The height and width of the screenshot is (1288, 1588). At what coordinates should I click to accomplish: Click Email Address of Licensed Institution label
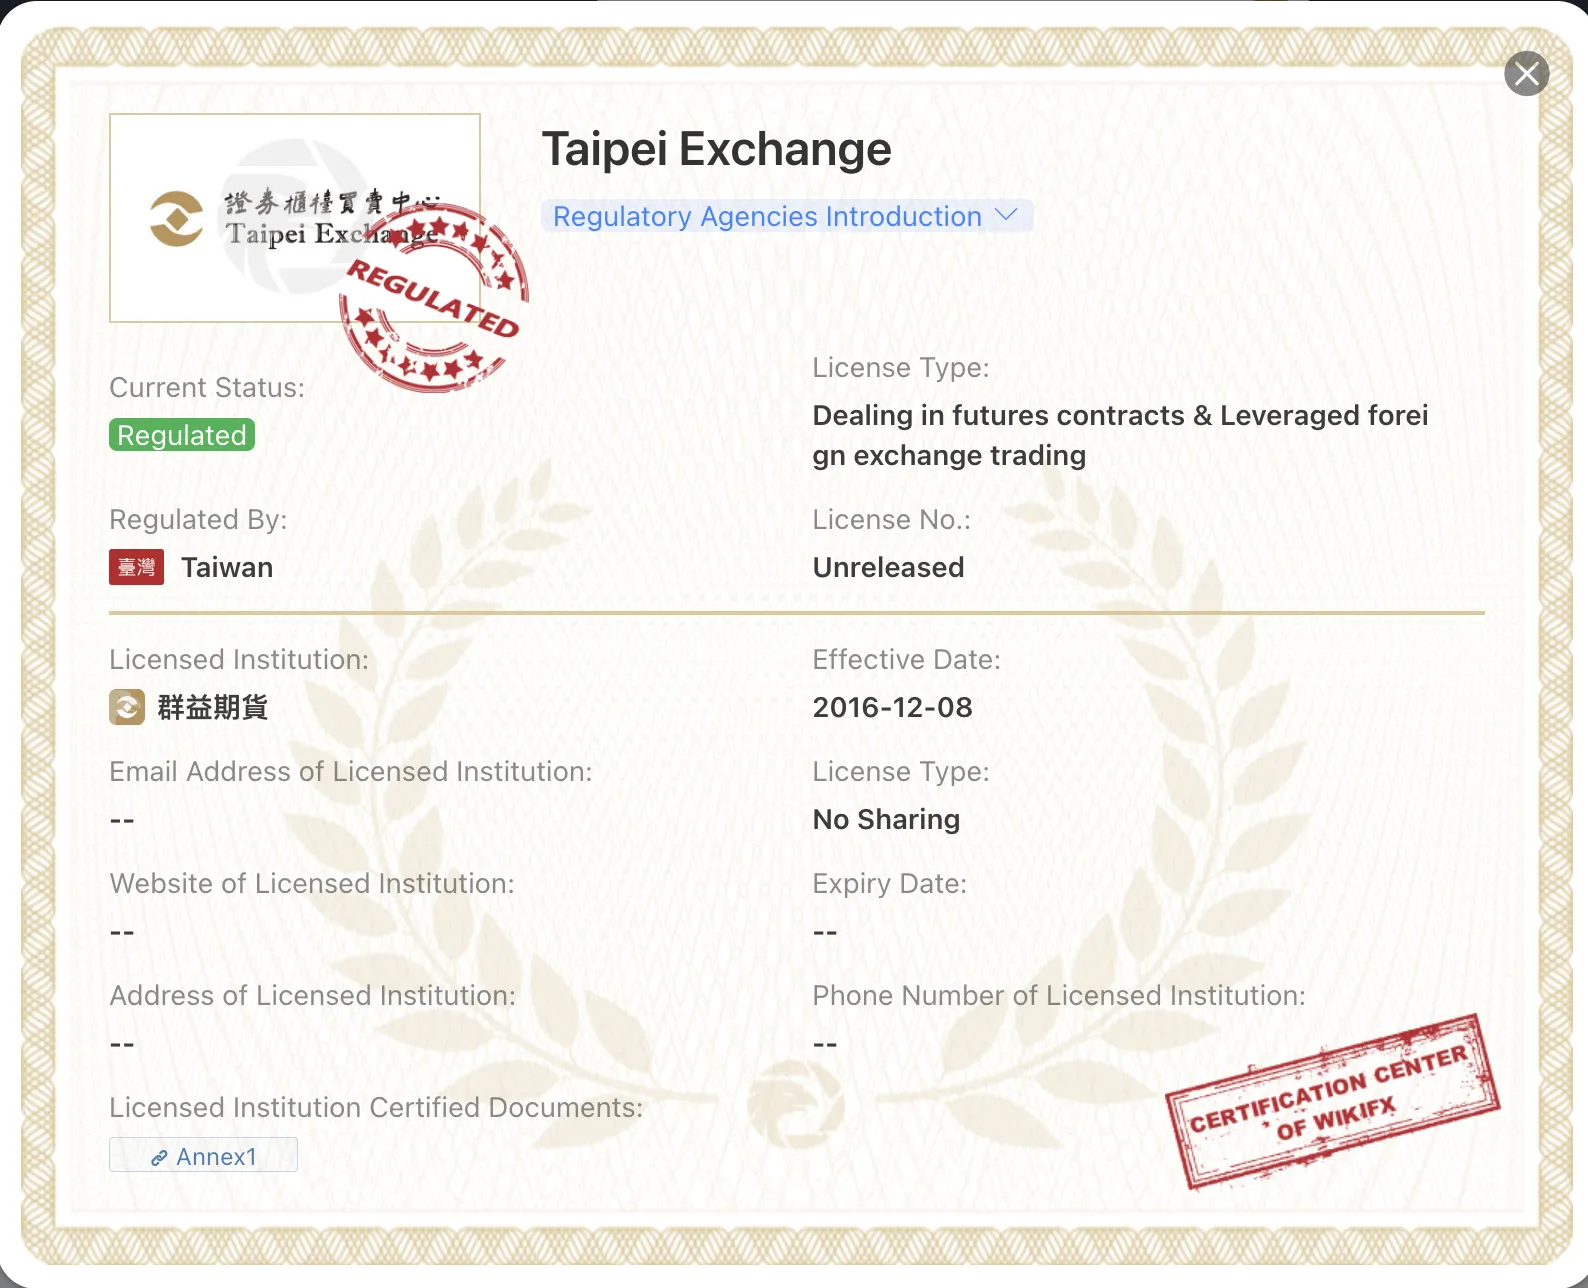tap(351, 771)
